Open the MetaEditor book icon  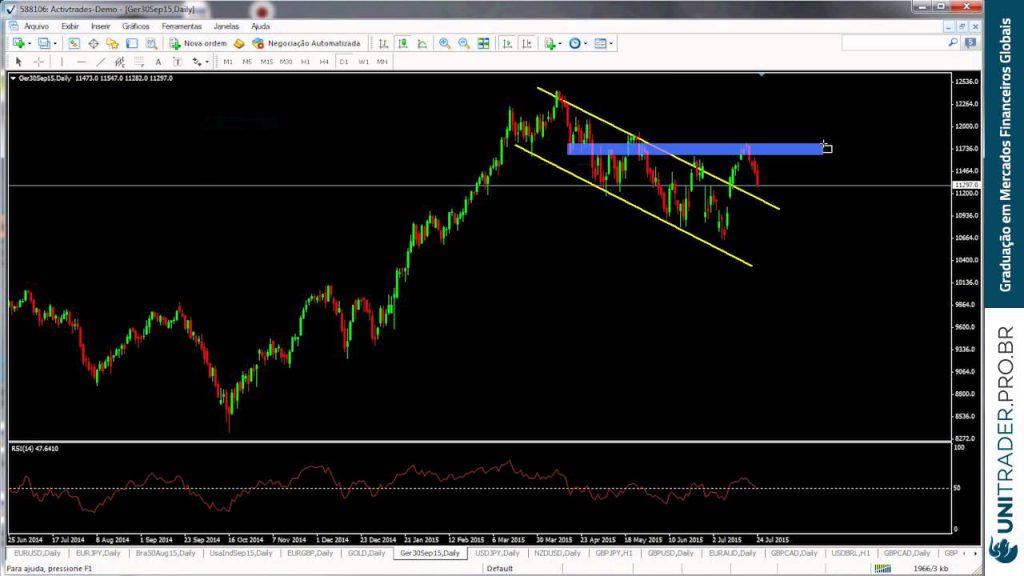239,43
